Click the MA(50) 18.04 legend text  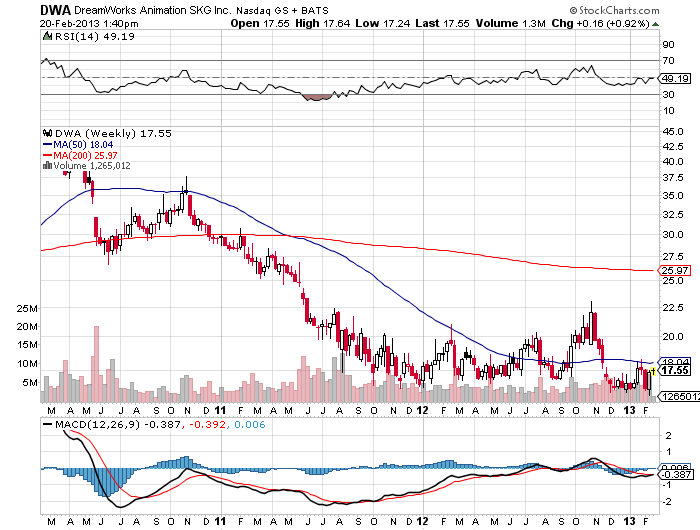point(83,145)
